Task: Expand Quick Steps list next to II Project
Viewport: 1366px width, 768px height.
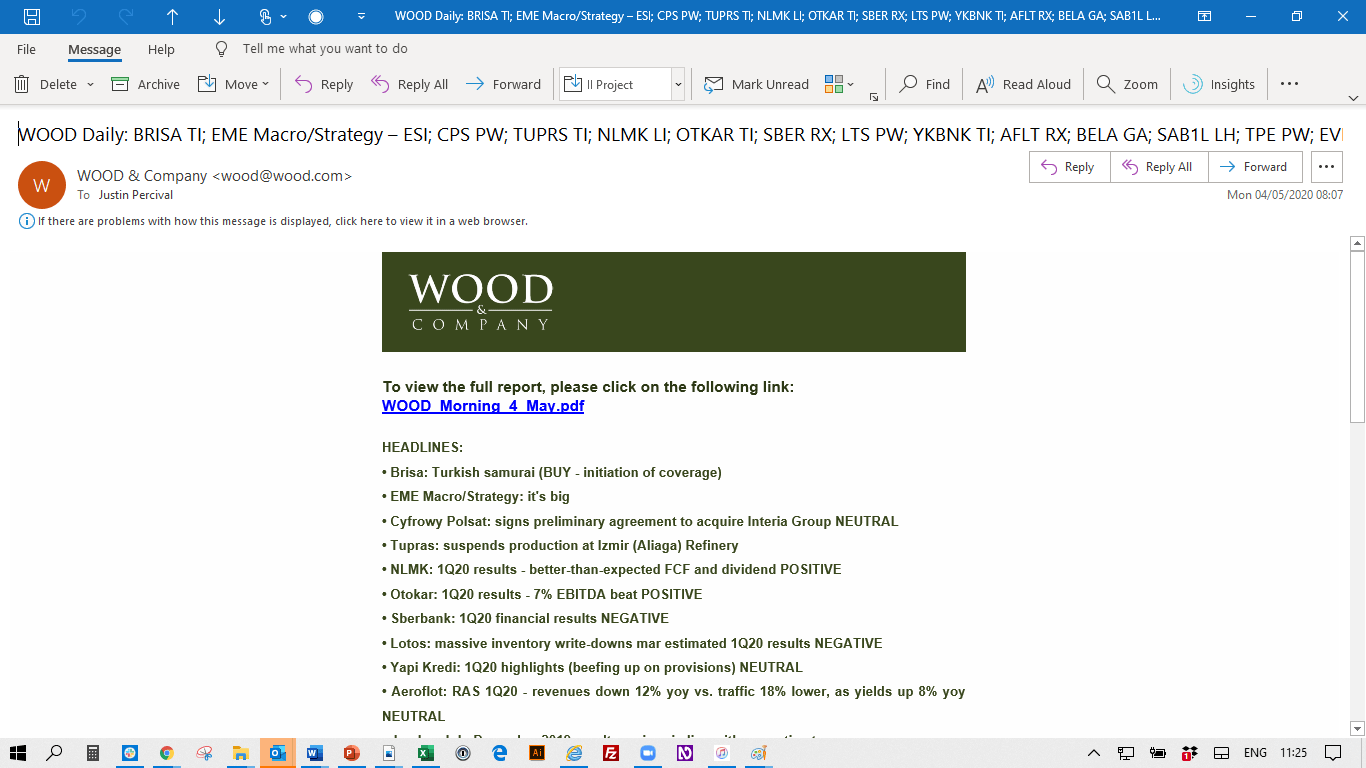Action: tap(678, 85)
